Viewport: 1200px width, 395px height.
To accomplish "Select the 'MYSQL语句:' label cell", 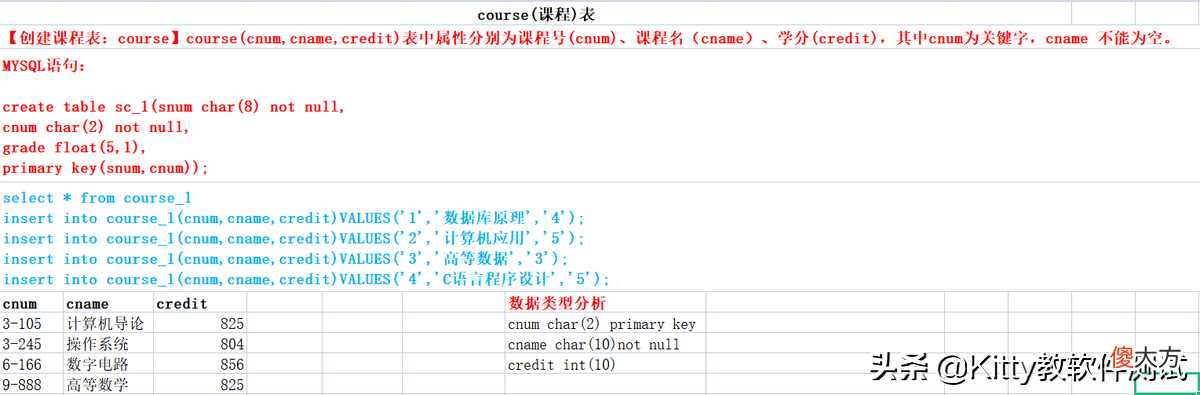I will (44, 66).
